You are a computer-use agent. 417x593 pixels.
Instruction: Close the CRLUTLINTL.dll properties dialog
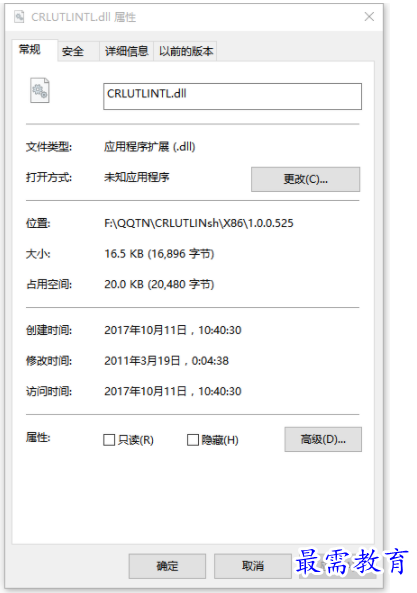click(369, 17)
